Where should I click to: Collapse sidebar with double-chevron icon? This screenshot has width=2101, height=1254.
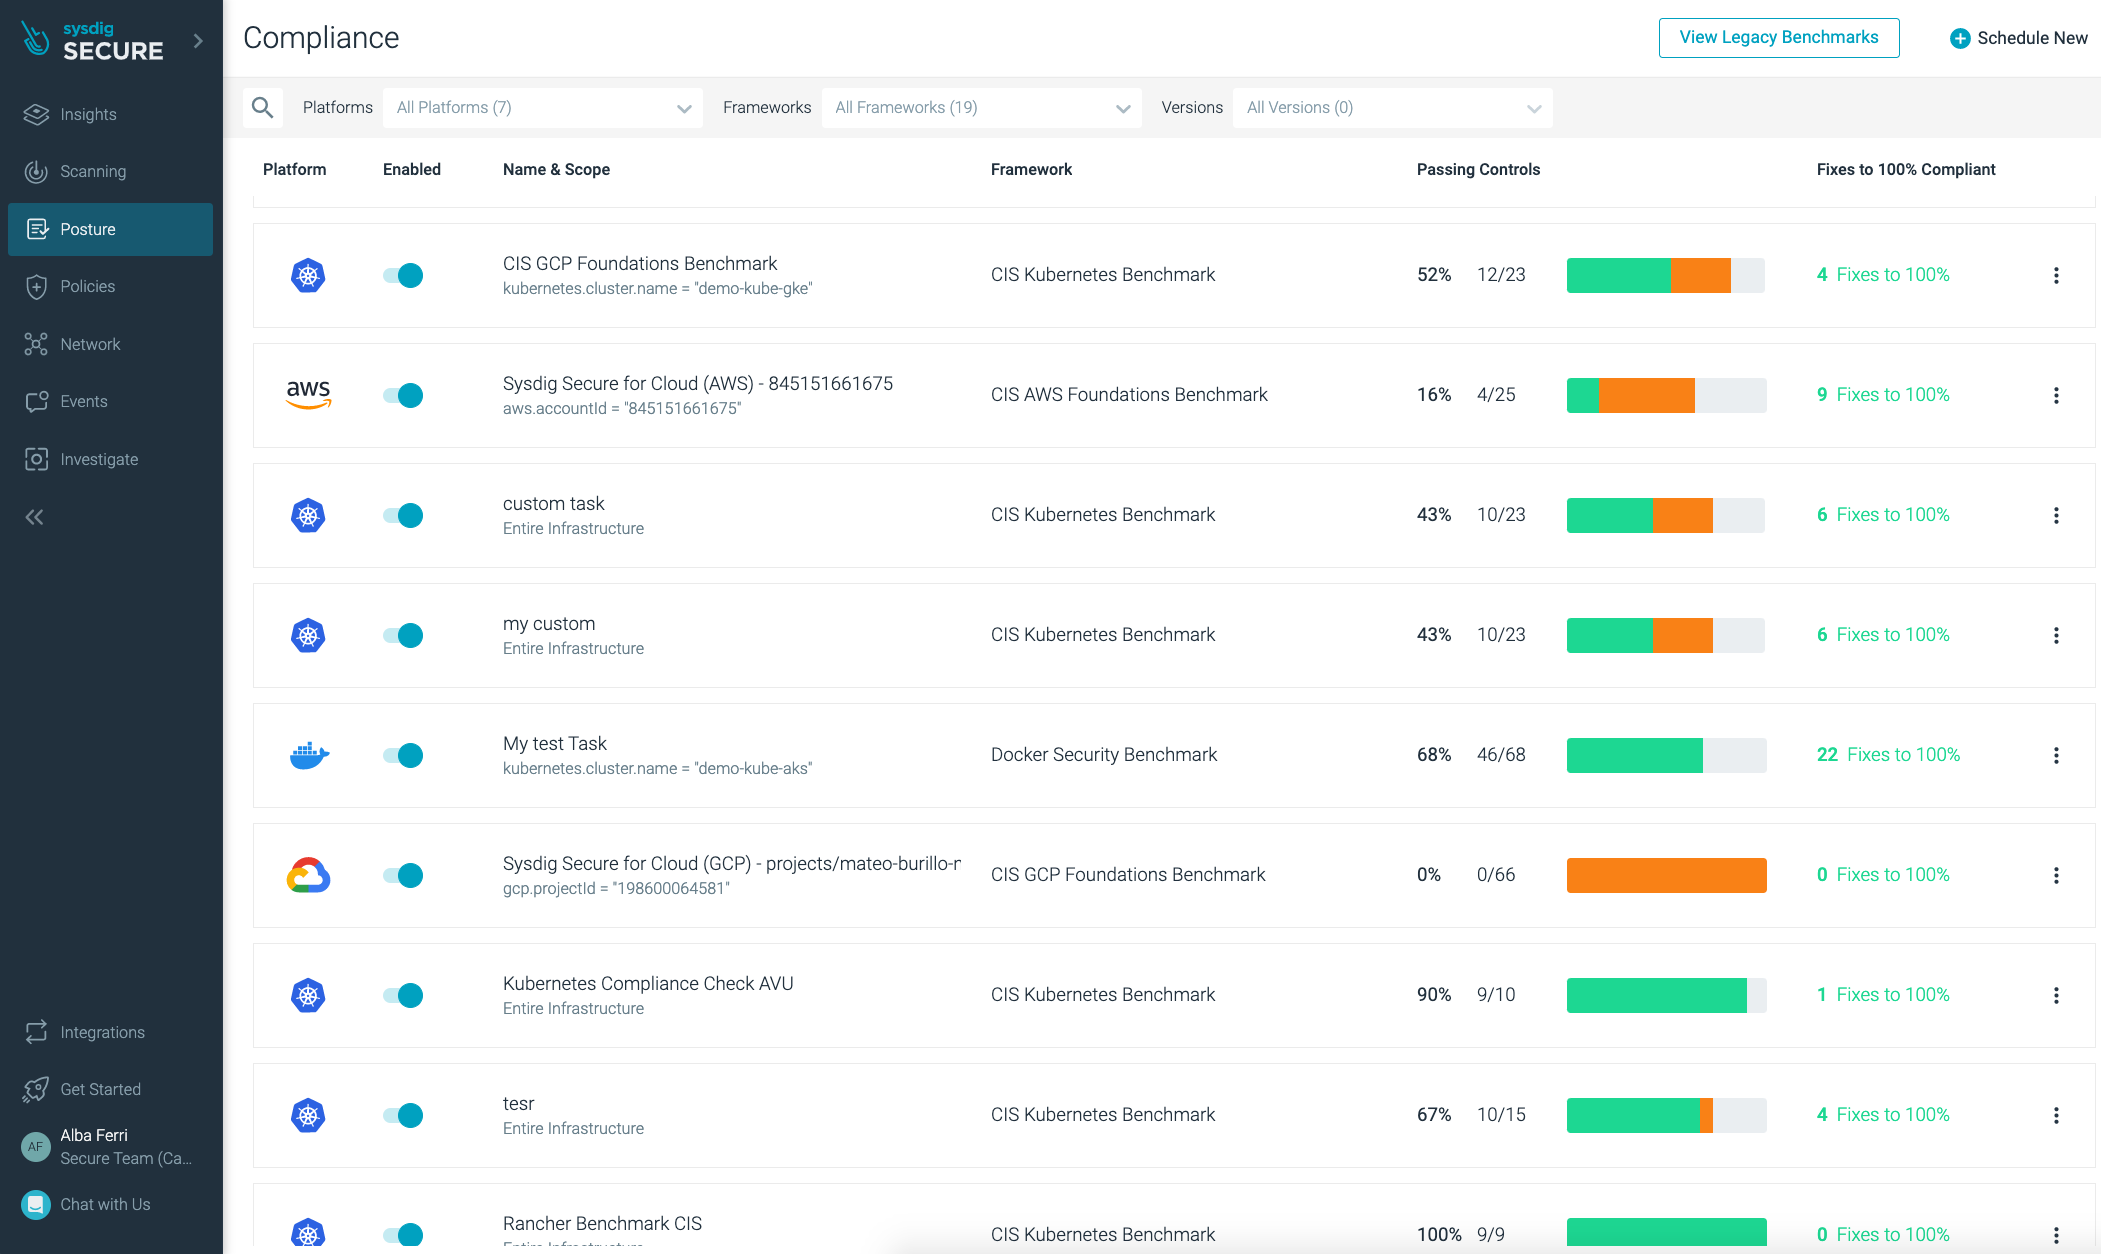(x=35, y=517)
